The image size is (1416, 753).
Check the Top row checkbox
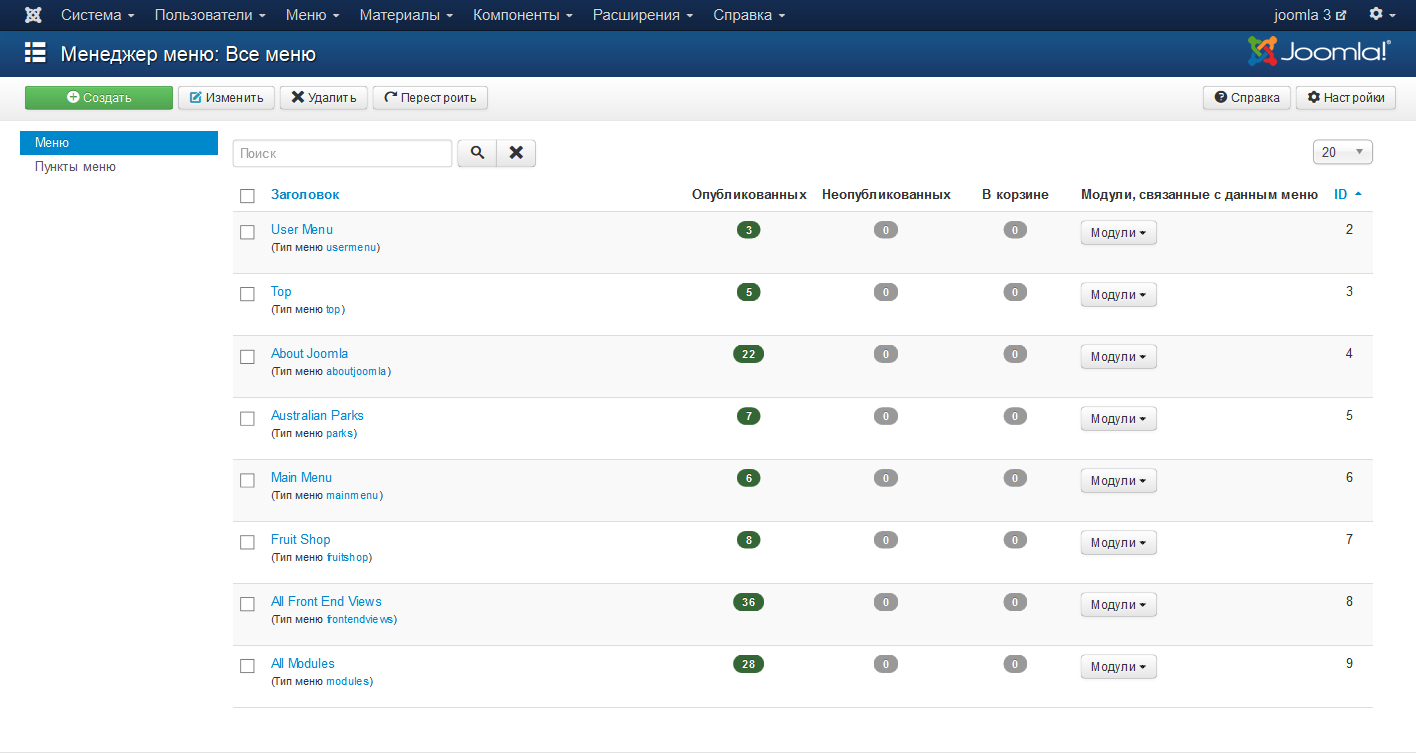[247, 294]
